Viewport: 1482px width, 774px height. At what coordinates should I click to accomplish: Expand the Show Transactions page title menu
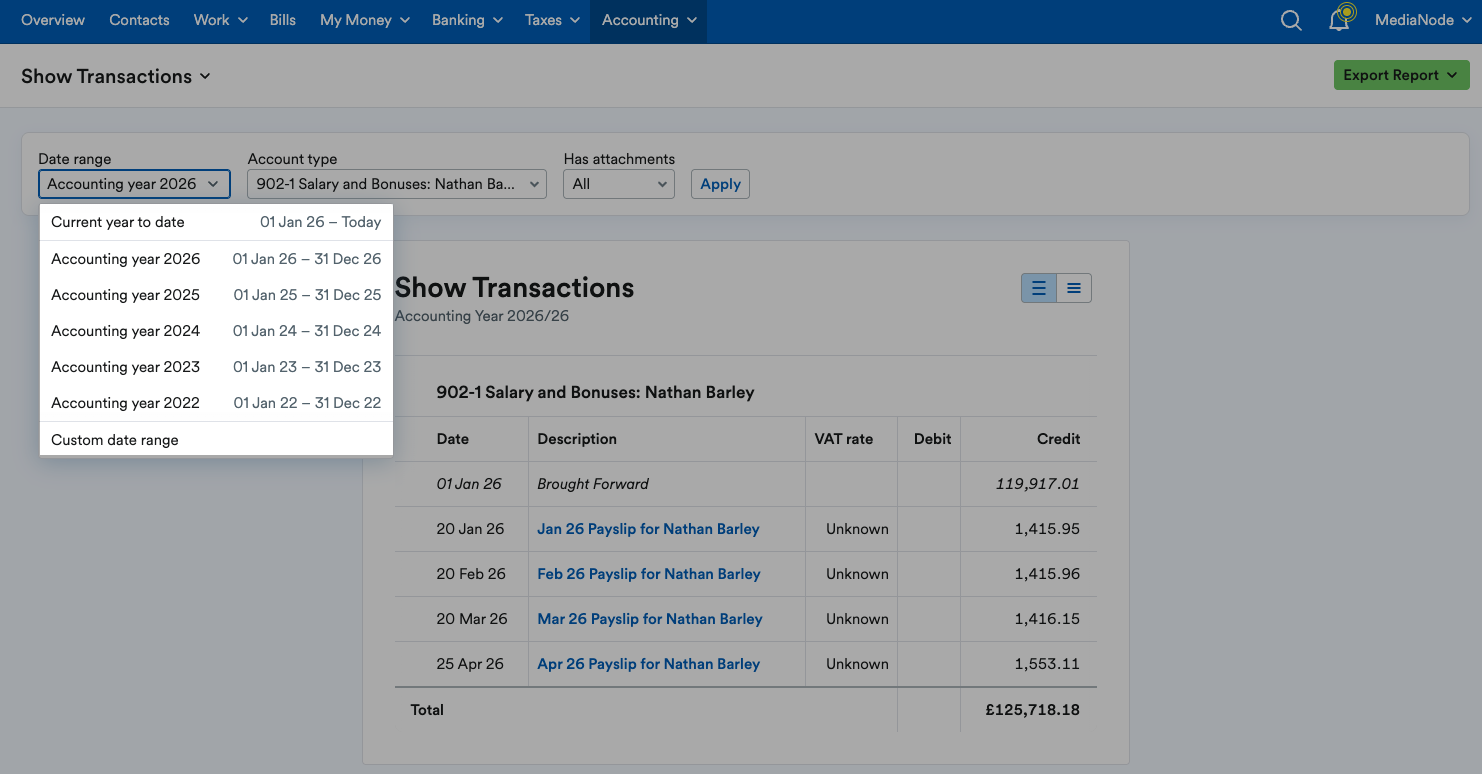point(116,76)
